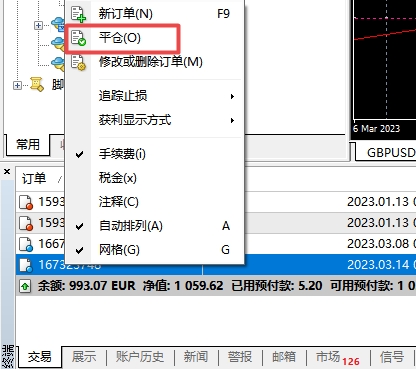Select the highlighted date 2023.03.14 cell

378,265
